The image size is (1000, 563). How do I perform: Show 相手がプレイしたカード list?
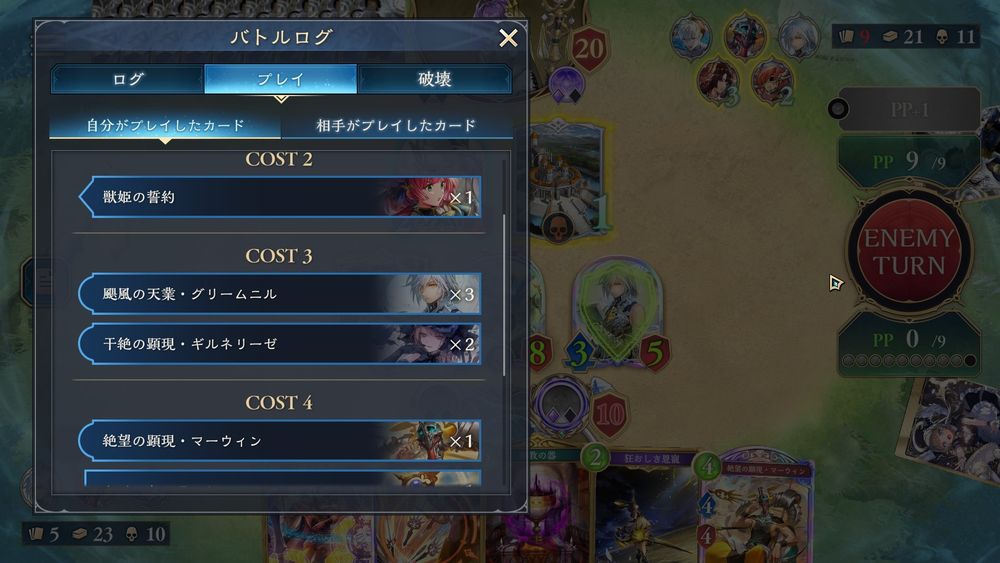[396, 125]
